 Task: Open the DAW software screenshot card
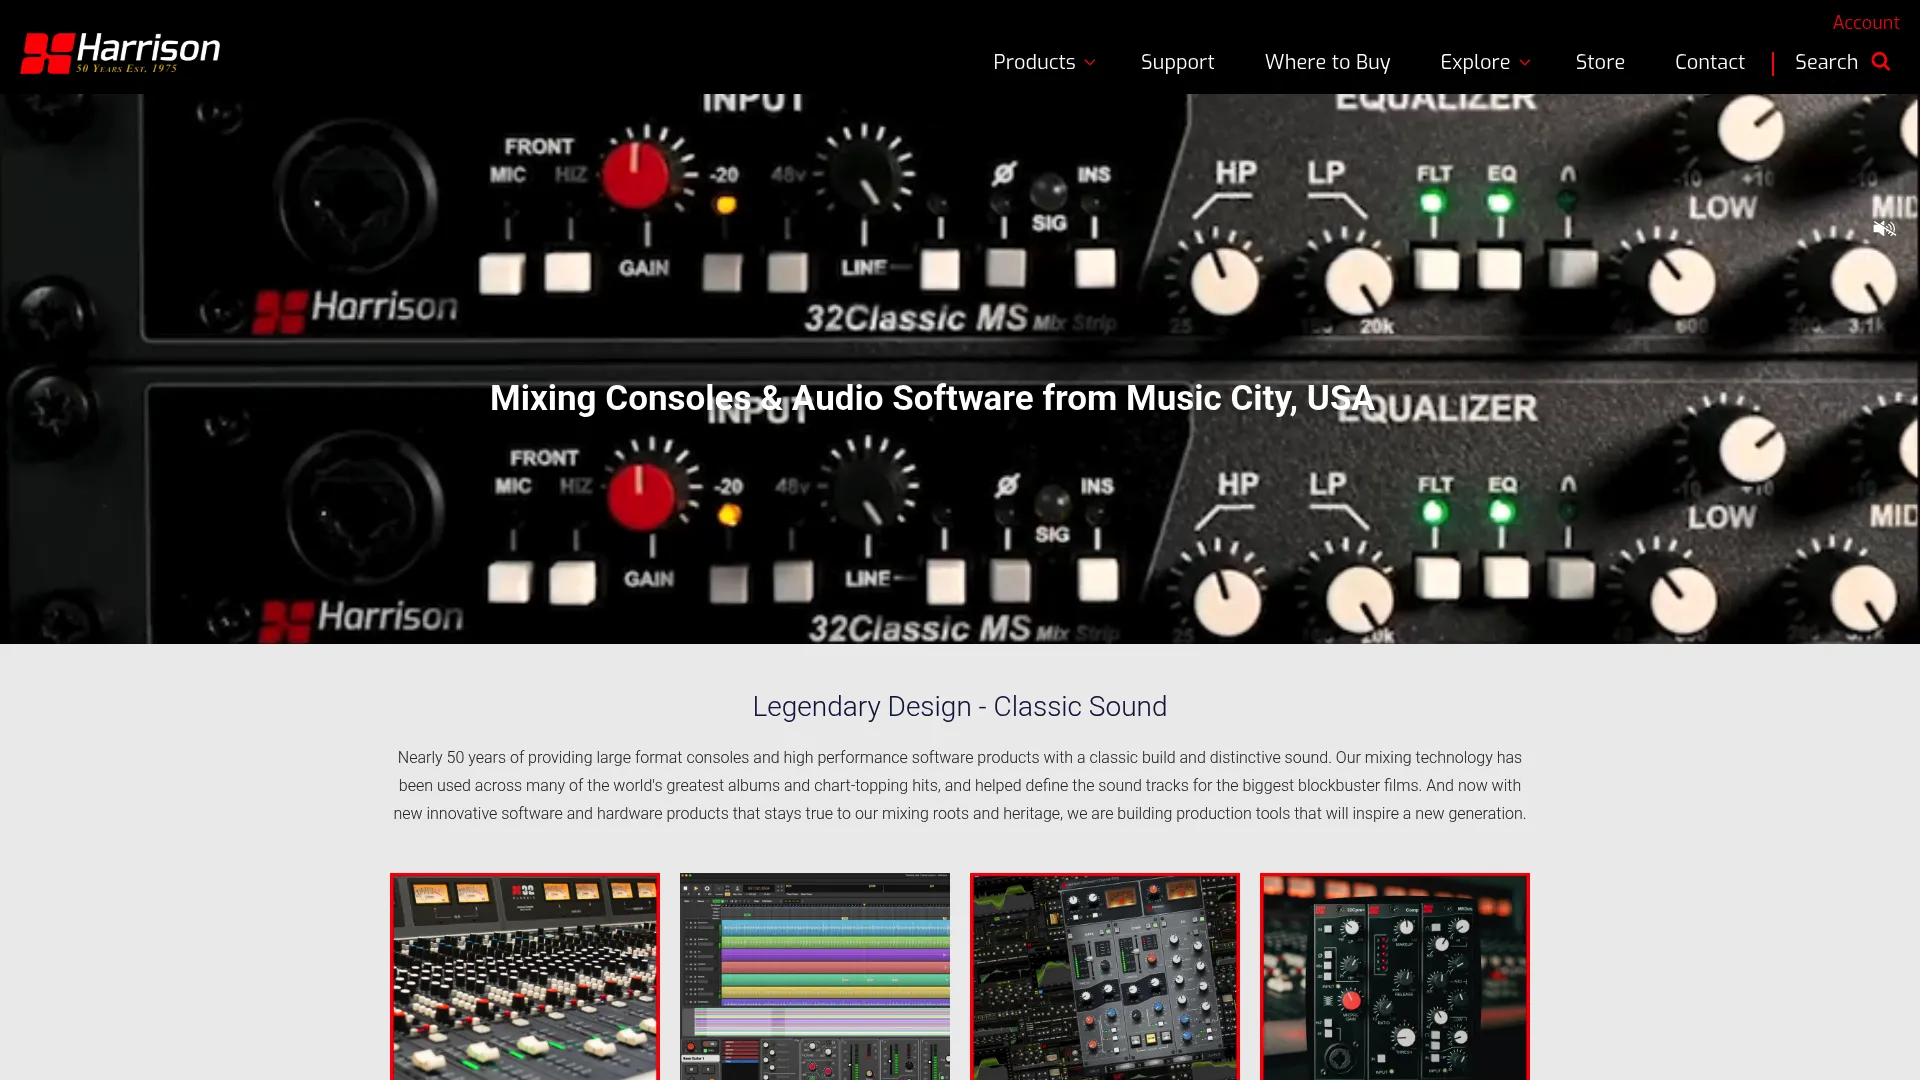click(x=815, y=977)
